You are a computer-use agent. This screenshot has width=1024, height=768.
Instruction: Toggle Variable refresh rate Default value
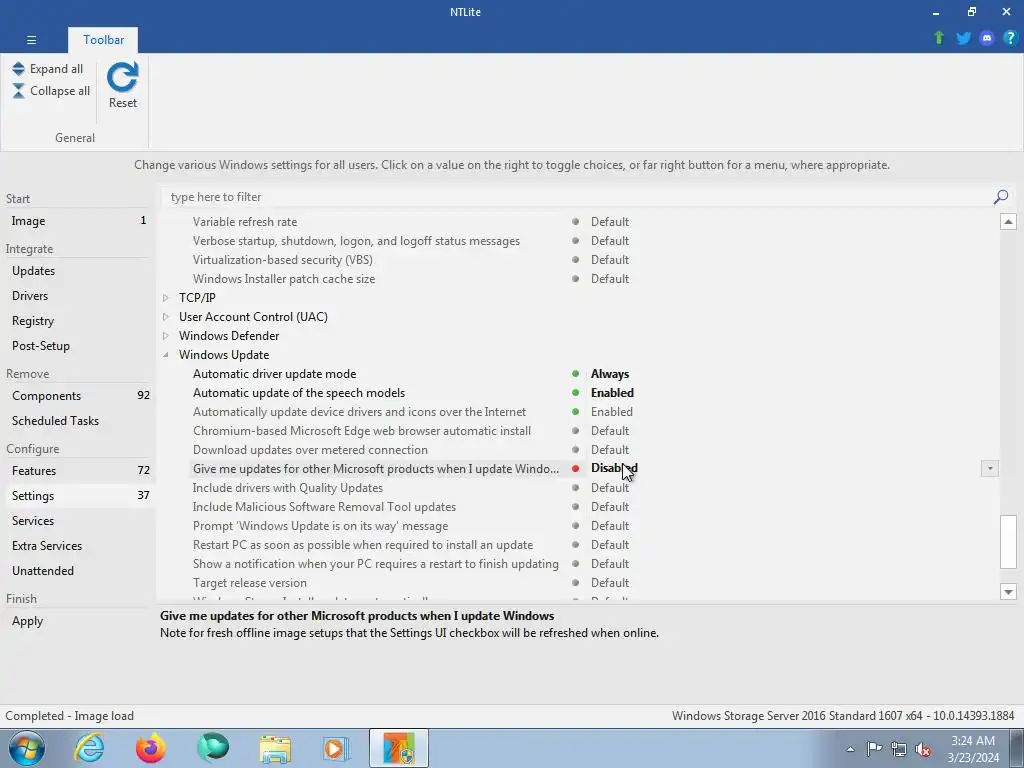610,222
